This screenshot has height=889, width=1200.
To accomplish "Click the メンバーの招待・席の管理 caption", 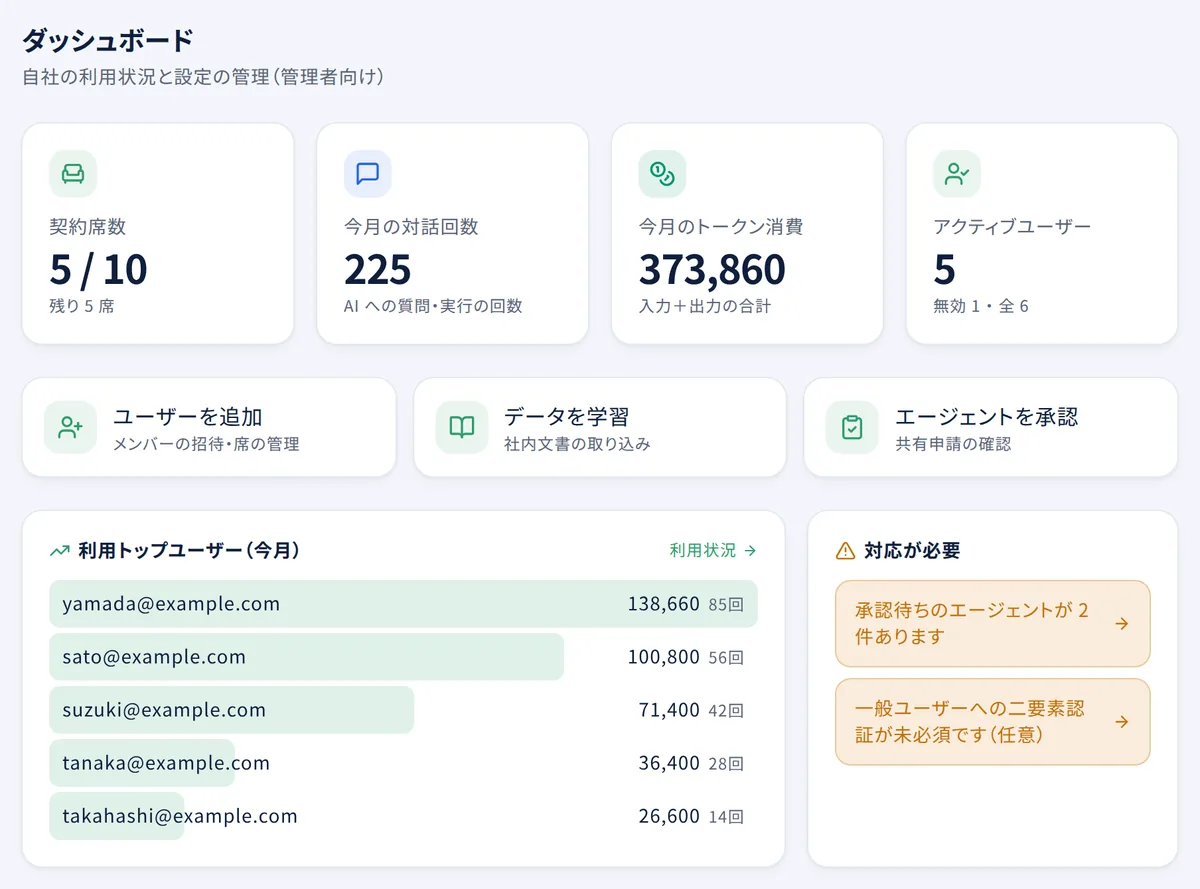I will (206, 444).
